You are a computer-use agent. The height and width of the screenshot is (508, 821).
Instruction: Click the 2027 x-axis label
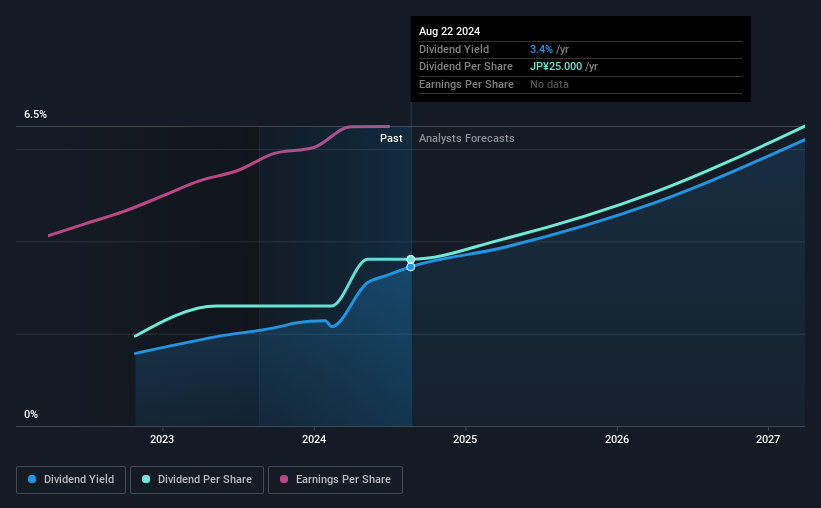click(x=768, y=439)
